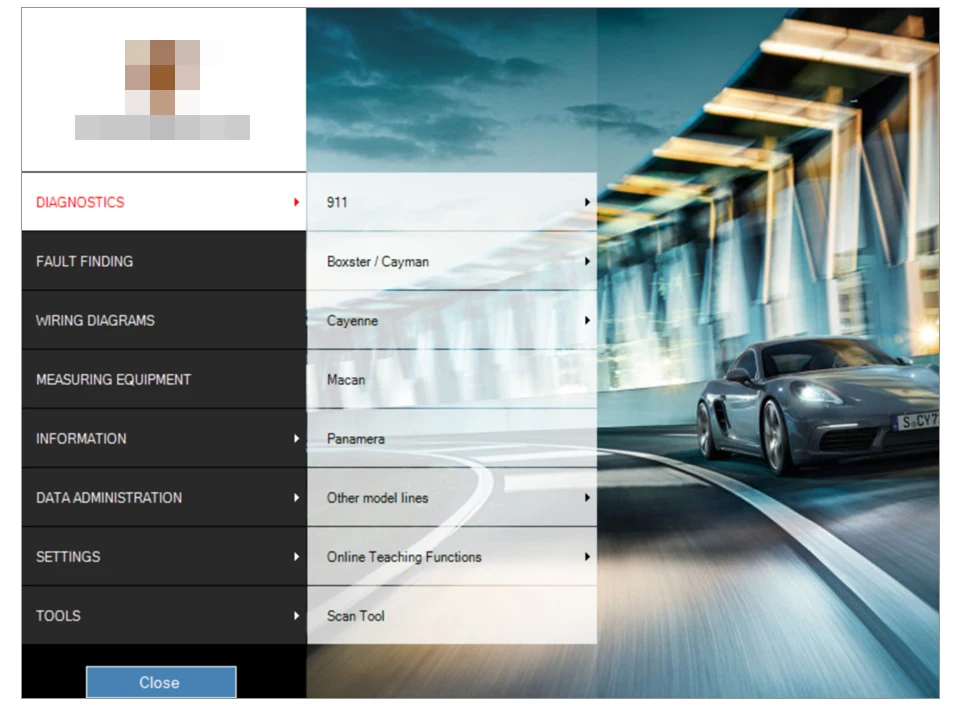Launch the Scan Tool entry
960x709 pixels.
click(452, 615)
